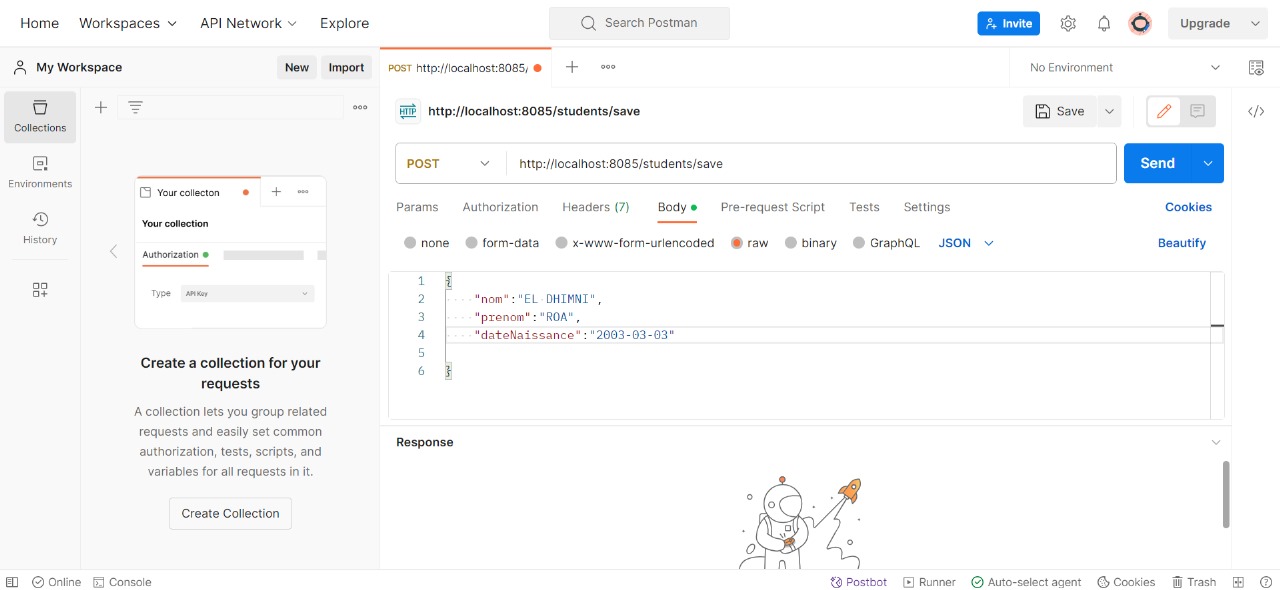Select the form-data body type
Viewport: 1280px width, 590px height.
[x=502, y=242]
